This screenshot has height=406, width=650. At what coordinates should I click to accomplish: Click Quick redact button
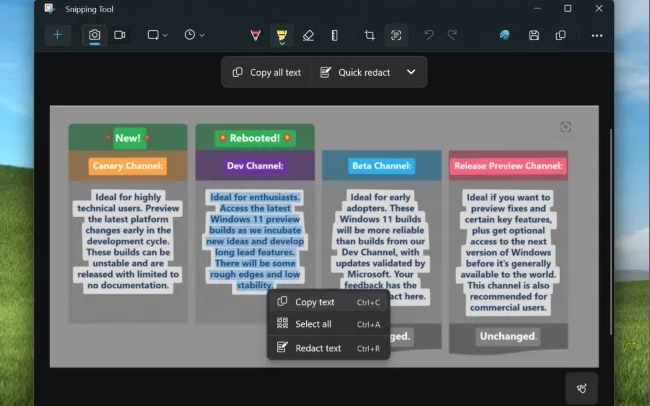point(355,72)
